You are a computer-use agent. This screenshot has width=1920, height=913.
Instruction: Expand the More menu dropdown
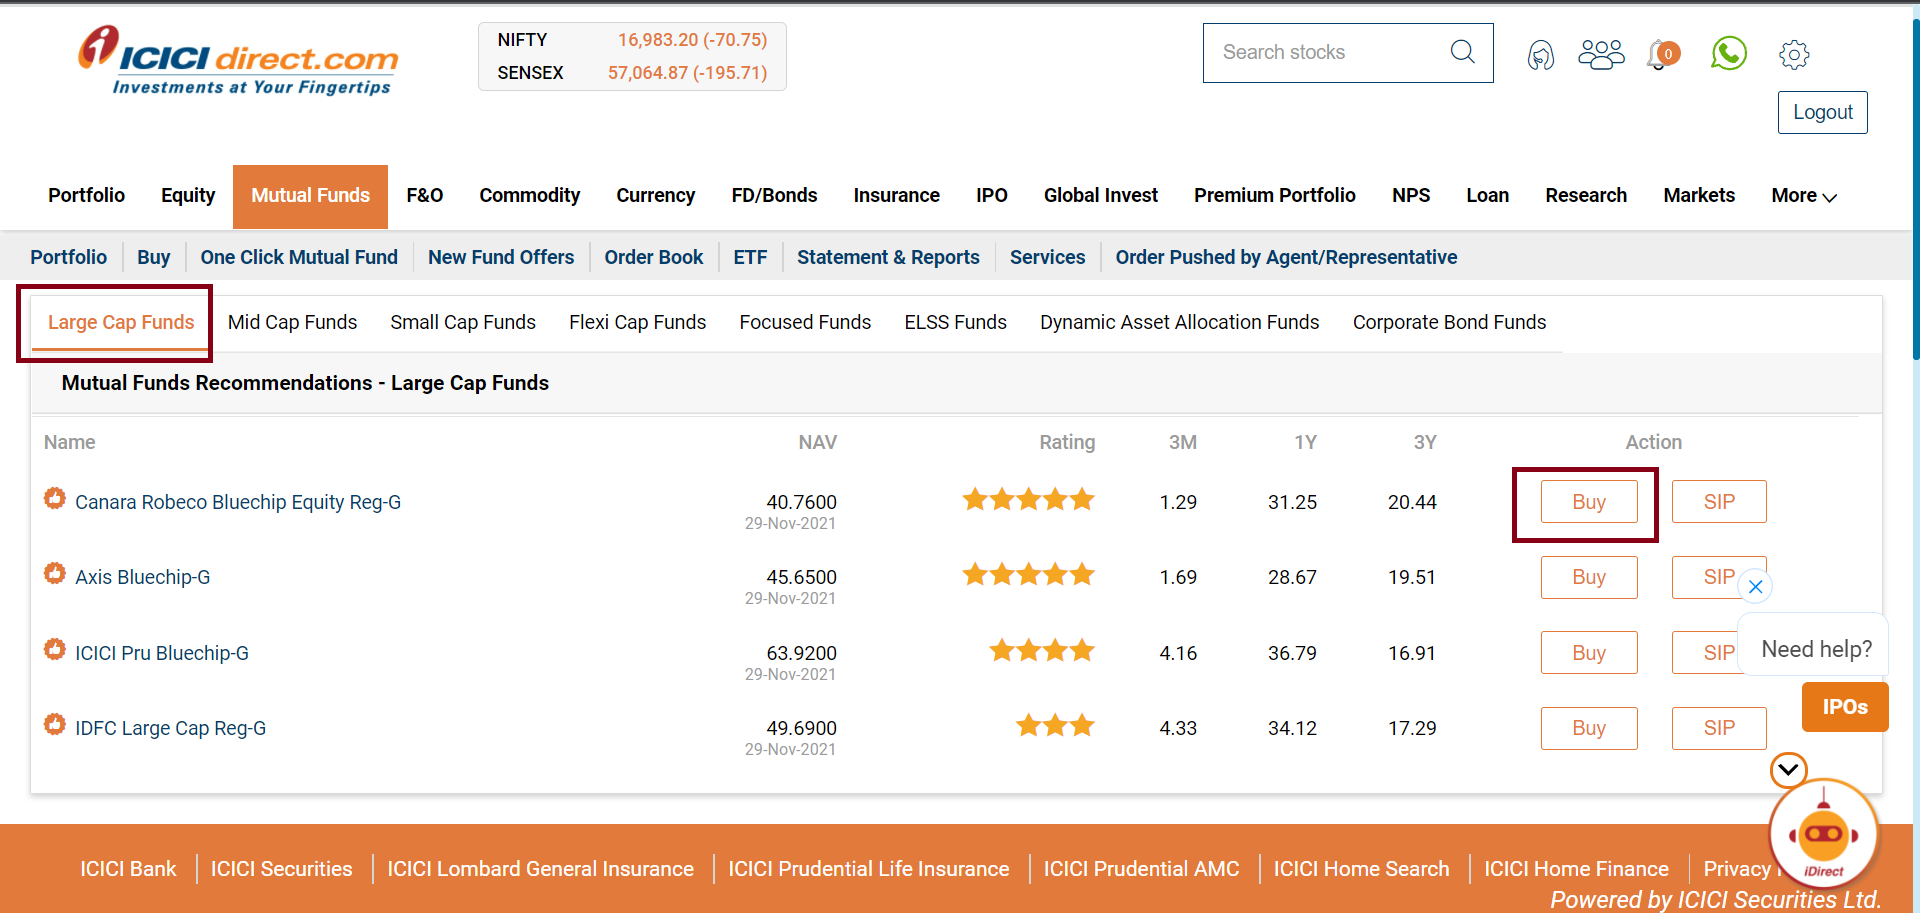[1804, 196]
